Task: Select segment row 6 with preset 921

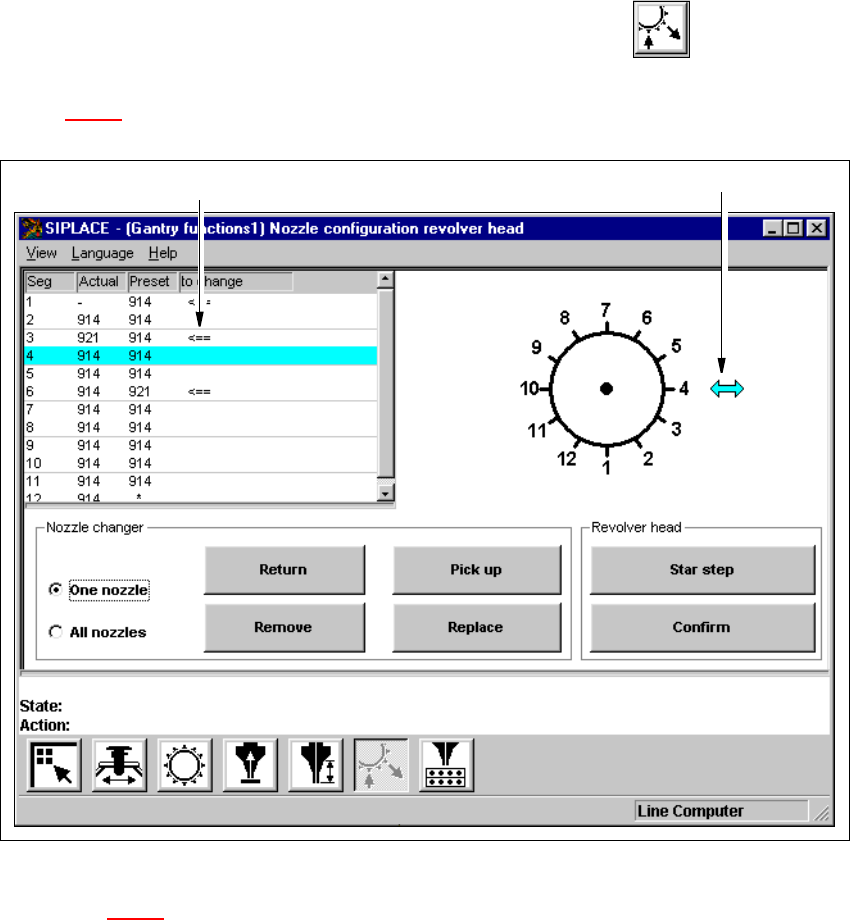Action: [201, 391]
